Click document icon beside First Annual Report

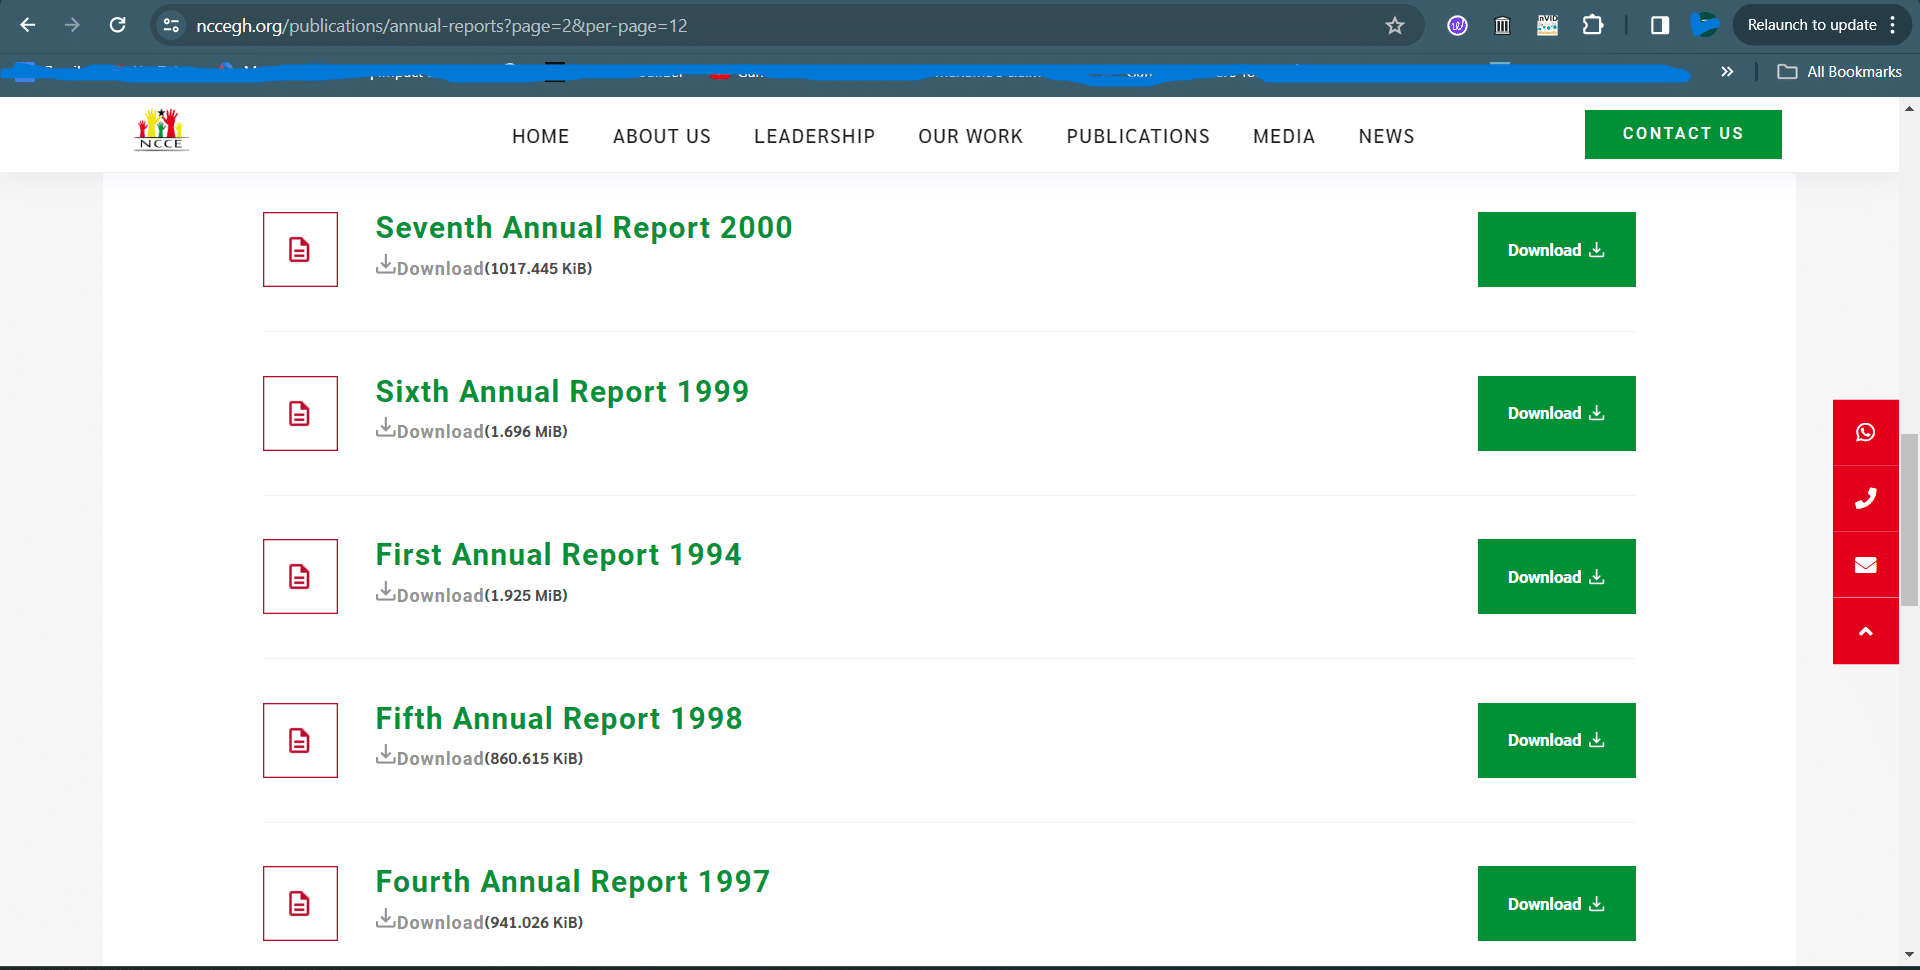pyautogui.click(x=300, y=576)
